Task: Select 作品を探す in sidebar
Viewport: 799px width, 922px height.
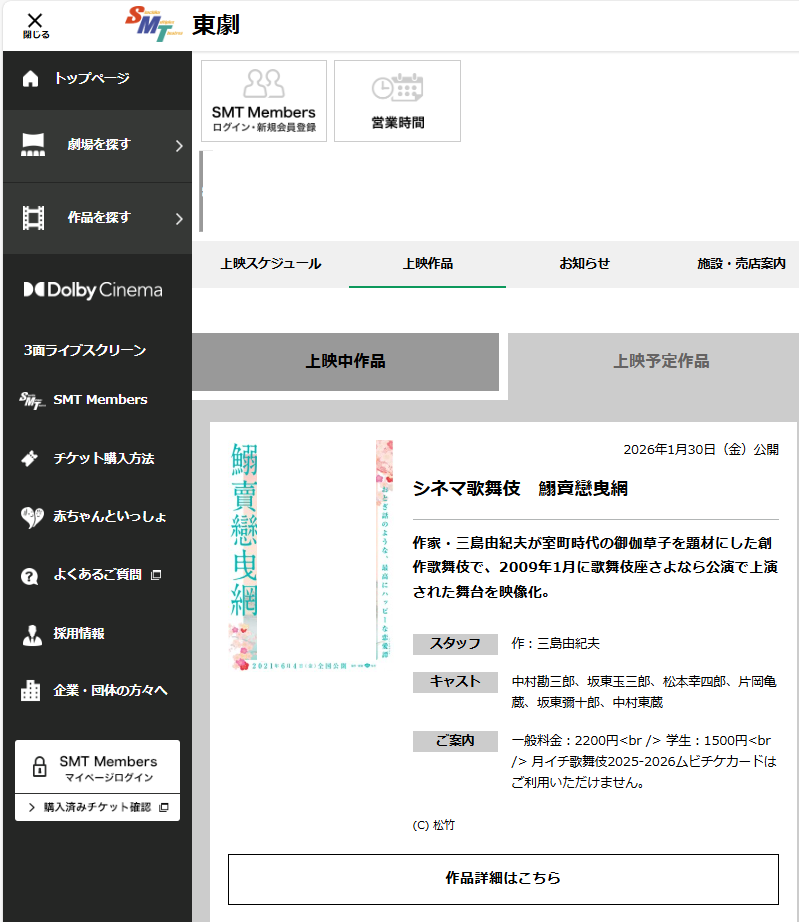Action: pyautogui.click(x=99, y=218)
